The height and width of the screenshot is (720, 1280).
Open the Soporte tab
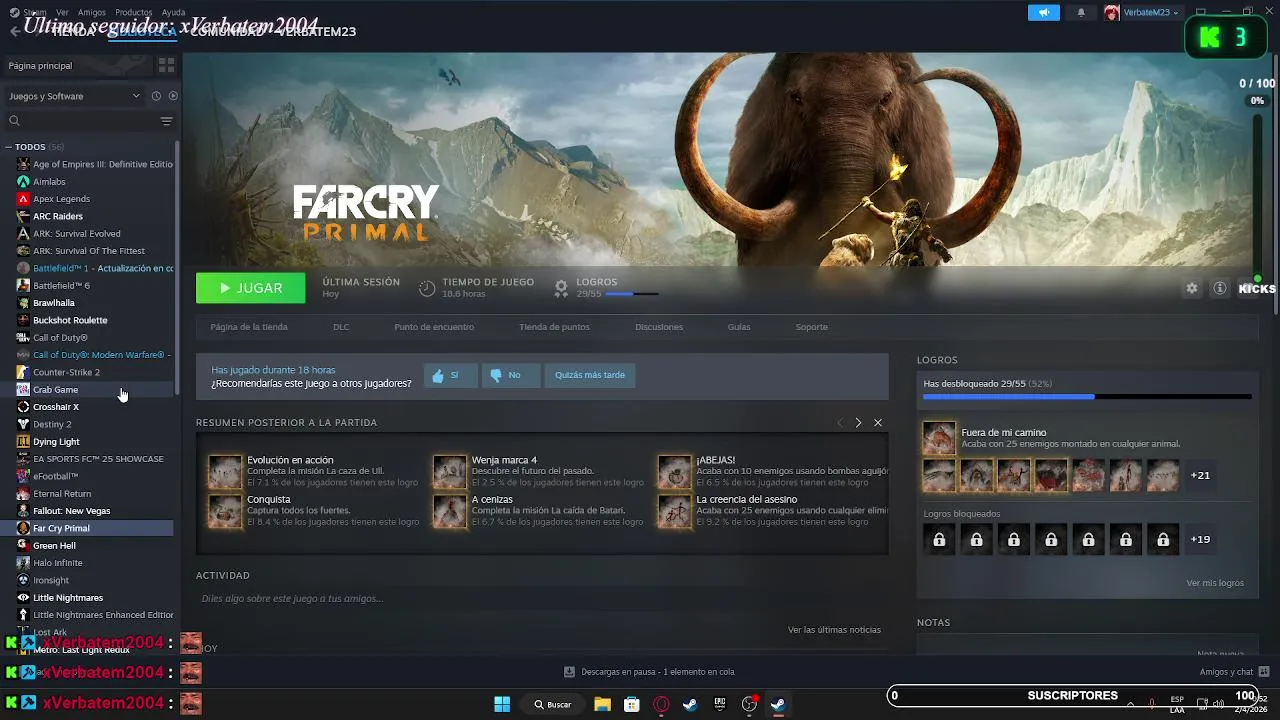[x=812, y=327]
